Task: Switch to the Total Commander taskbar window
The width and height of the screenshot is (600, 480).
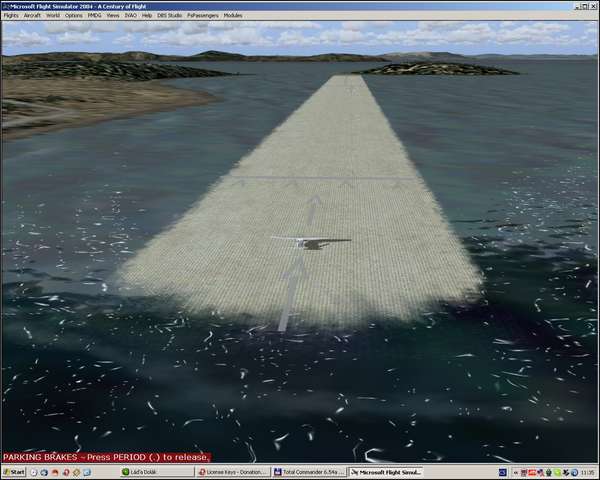Action: click(x=310, y=472)
